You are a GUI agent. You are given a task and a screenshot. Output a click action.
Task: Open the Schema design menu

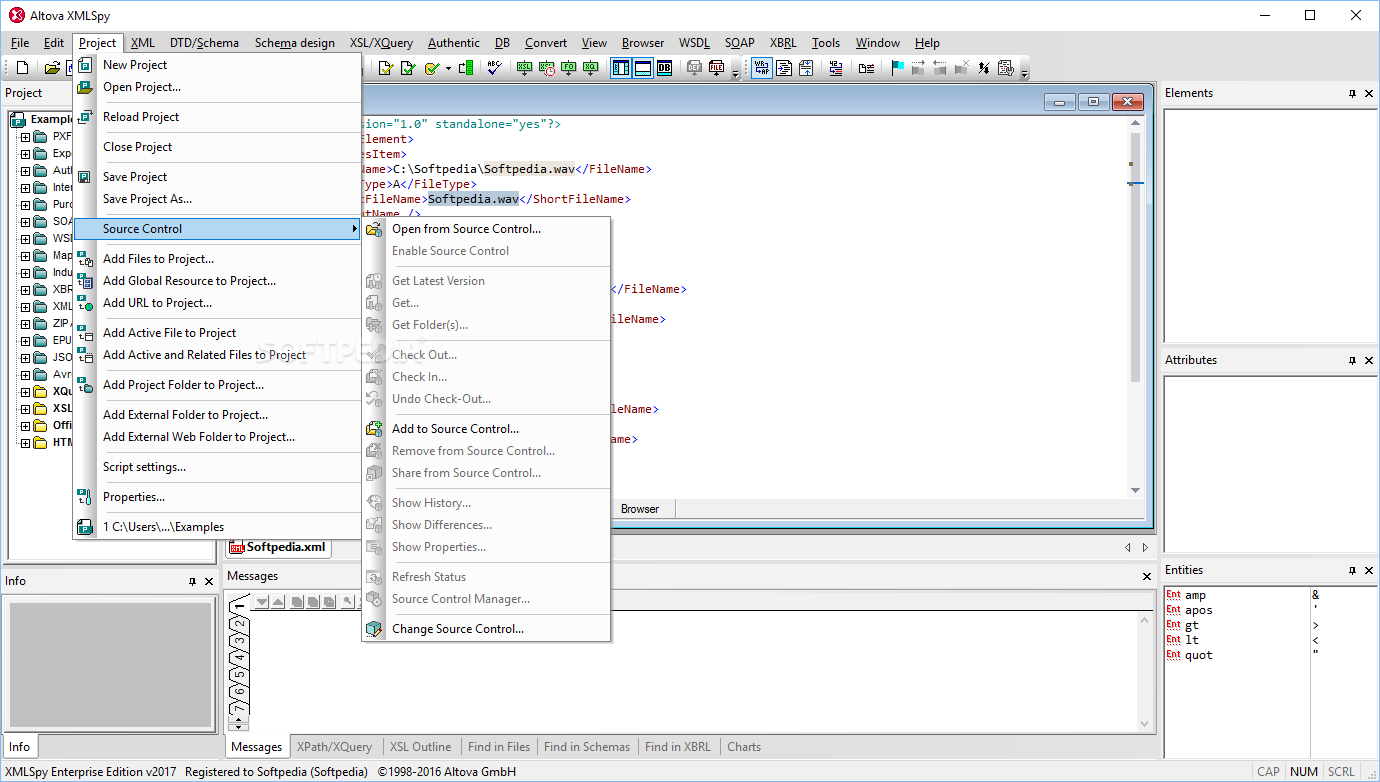[295, 43]
